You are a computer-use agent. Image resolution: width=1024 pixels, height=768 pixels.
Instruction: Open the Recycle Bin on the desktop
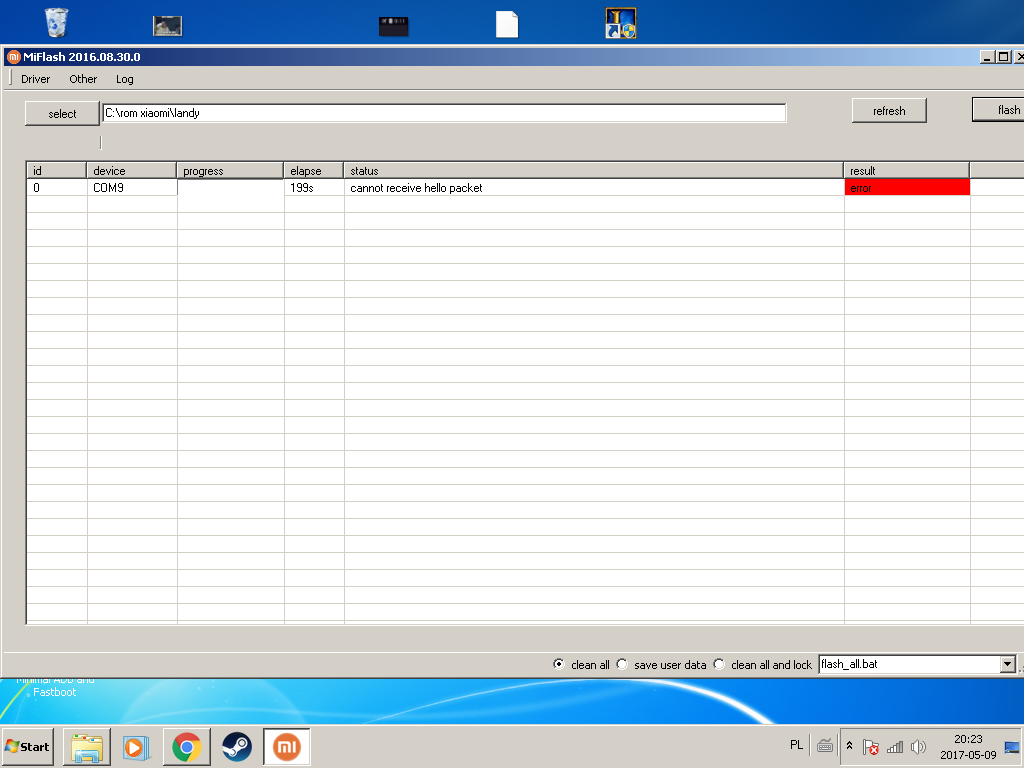[57, 22]
